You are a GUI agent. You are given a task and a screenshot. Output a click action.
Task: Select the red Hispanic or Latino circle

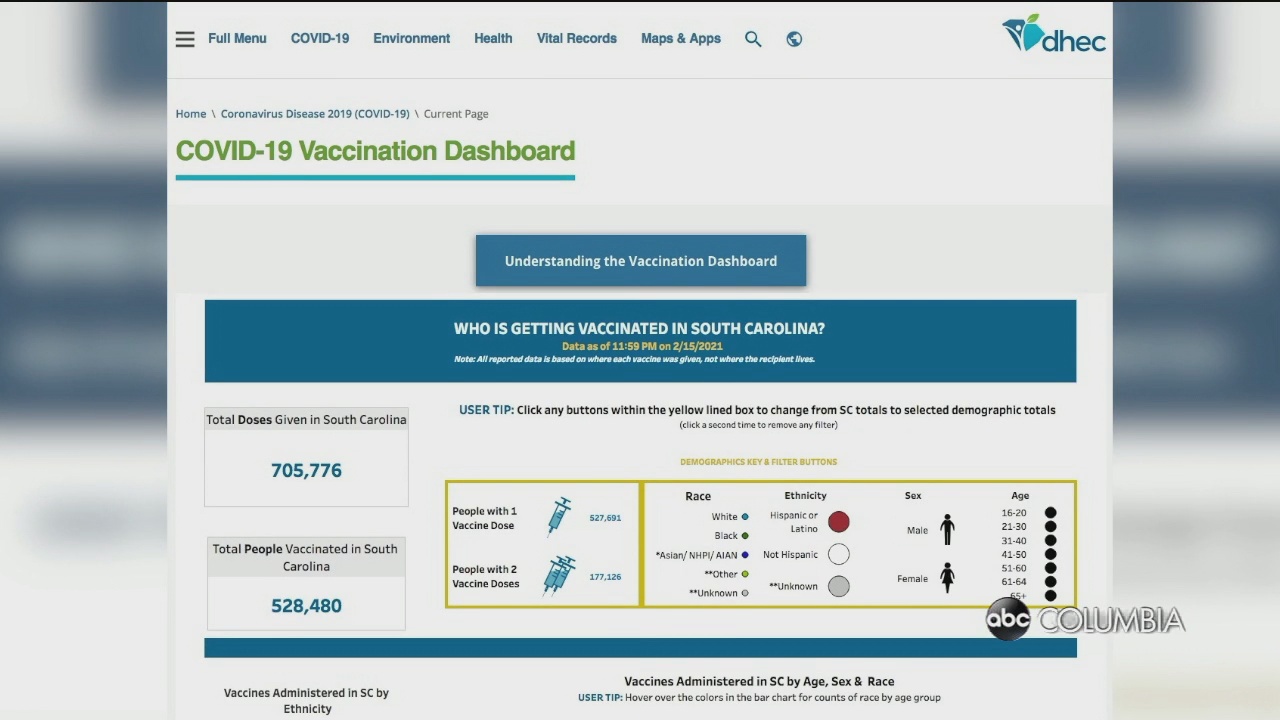click(838, 521)
